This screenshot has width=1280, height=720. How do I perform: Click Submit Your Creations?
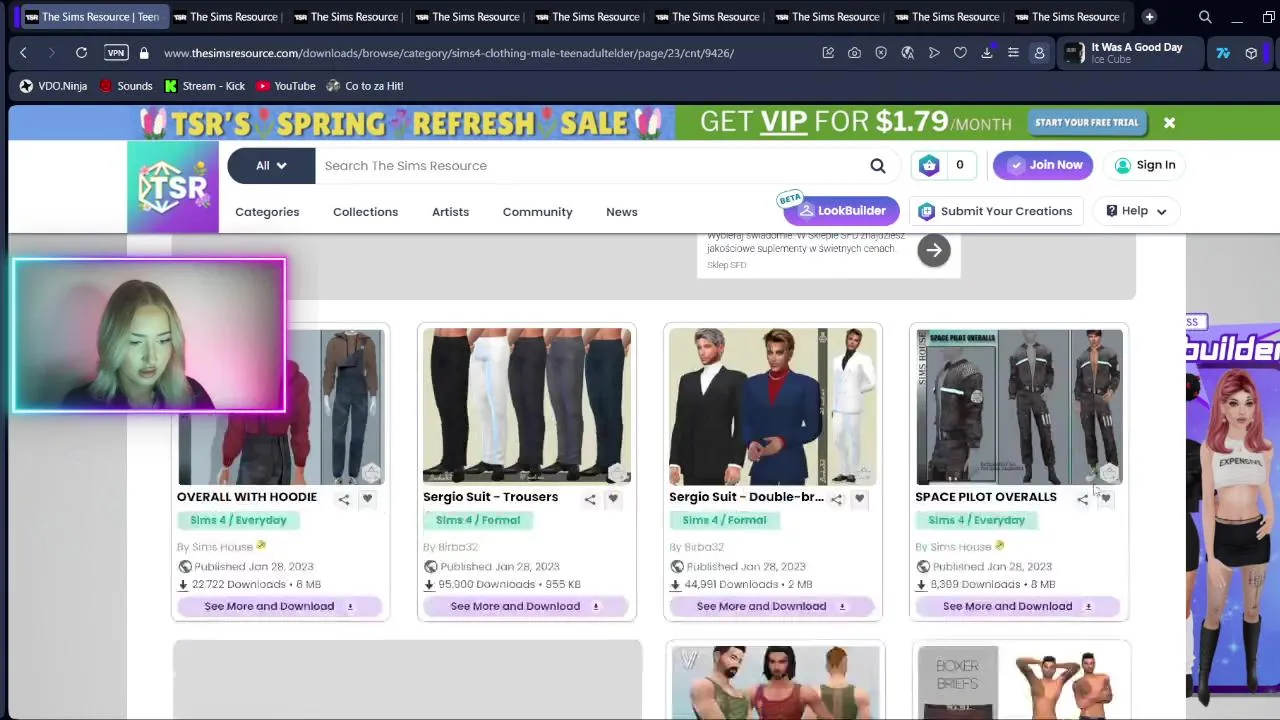(x=995, y=211)
